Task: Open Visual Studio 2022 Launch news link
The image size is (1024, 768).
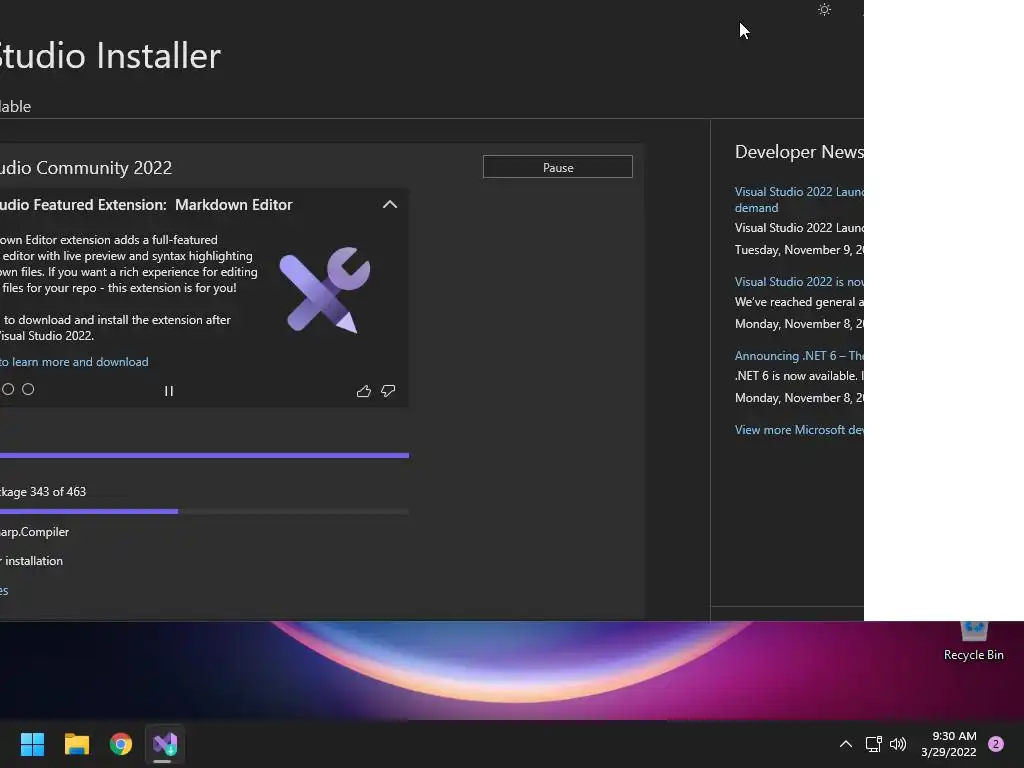Action: 799,199
